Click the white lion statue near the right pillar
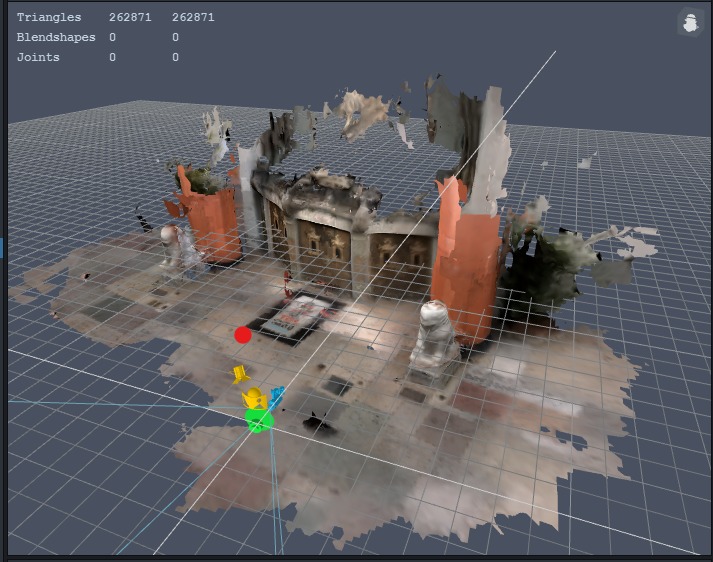This screenshot has width=713, height=562. click(434, 334)
